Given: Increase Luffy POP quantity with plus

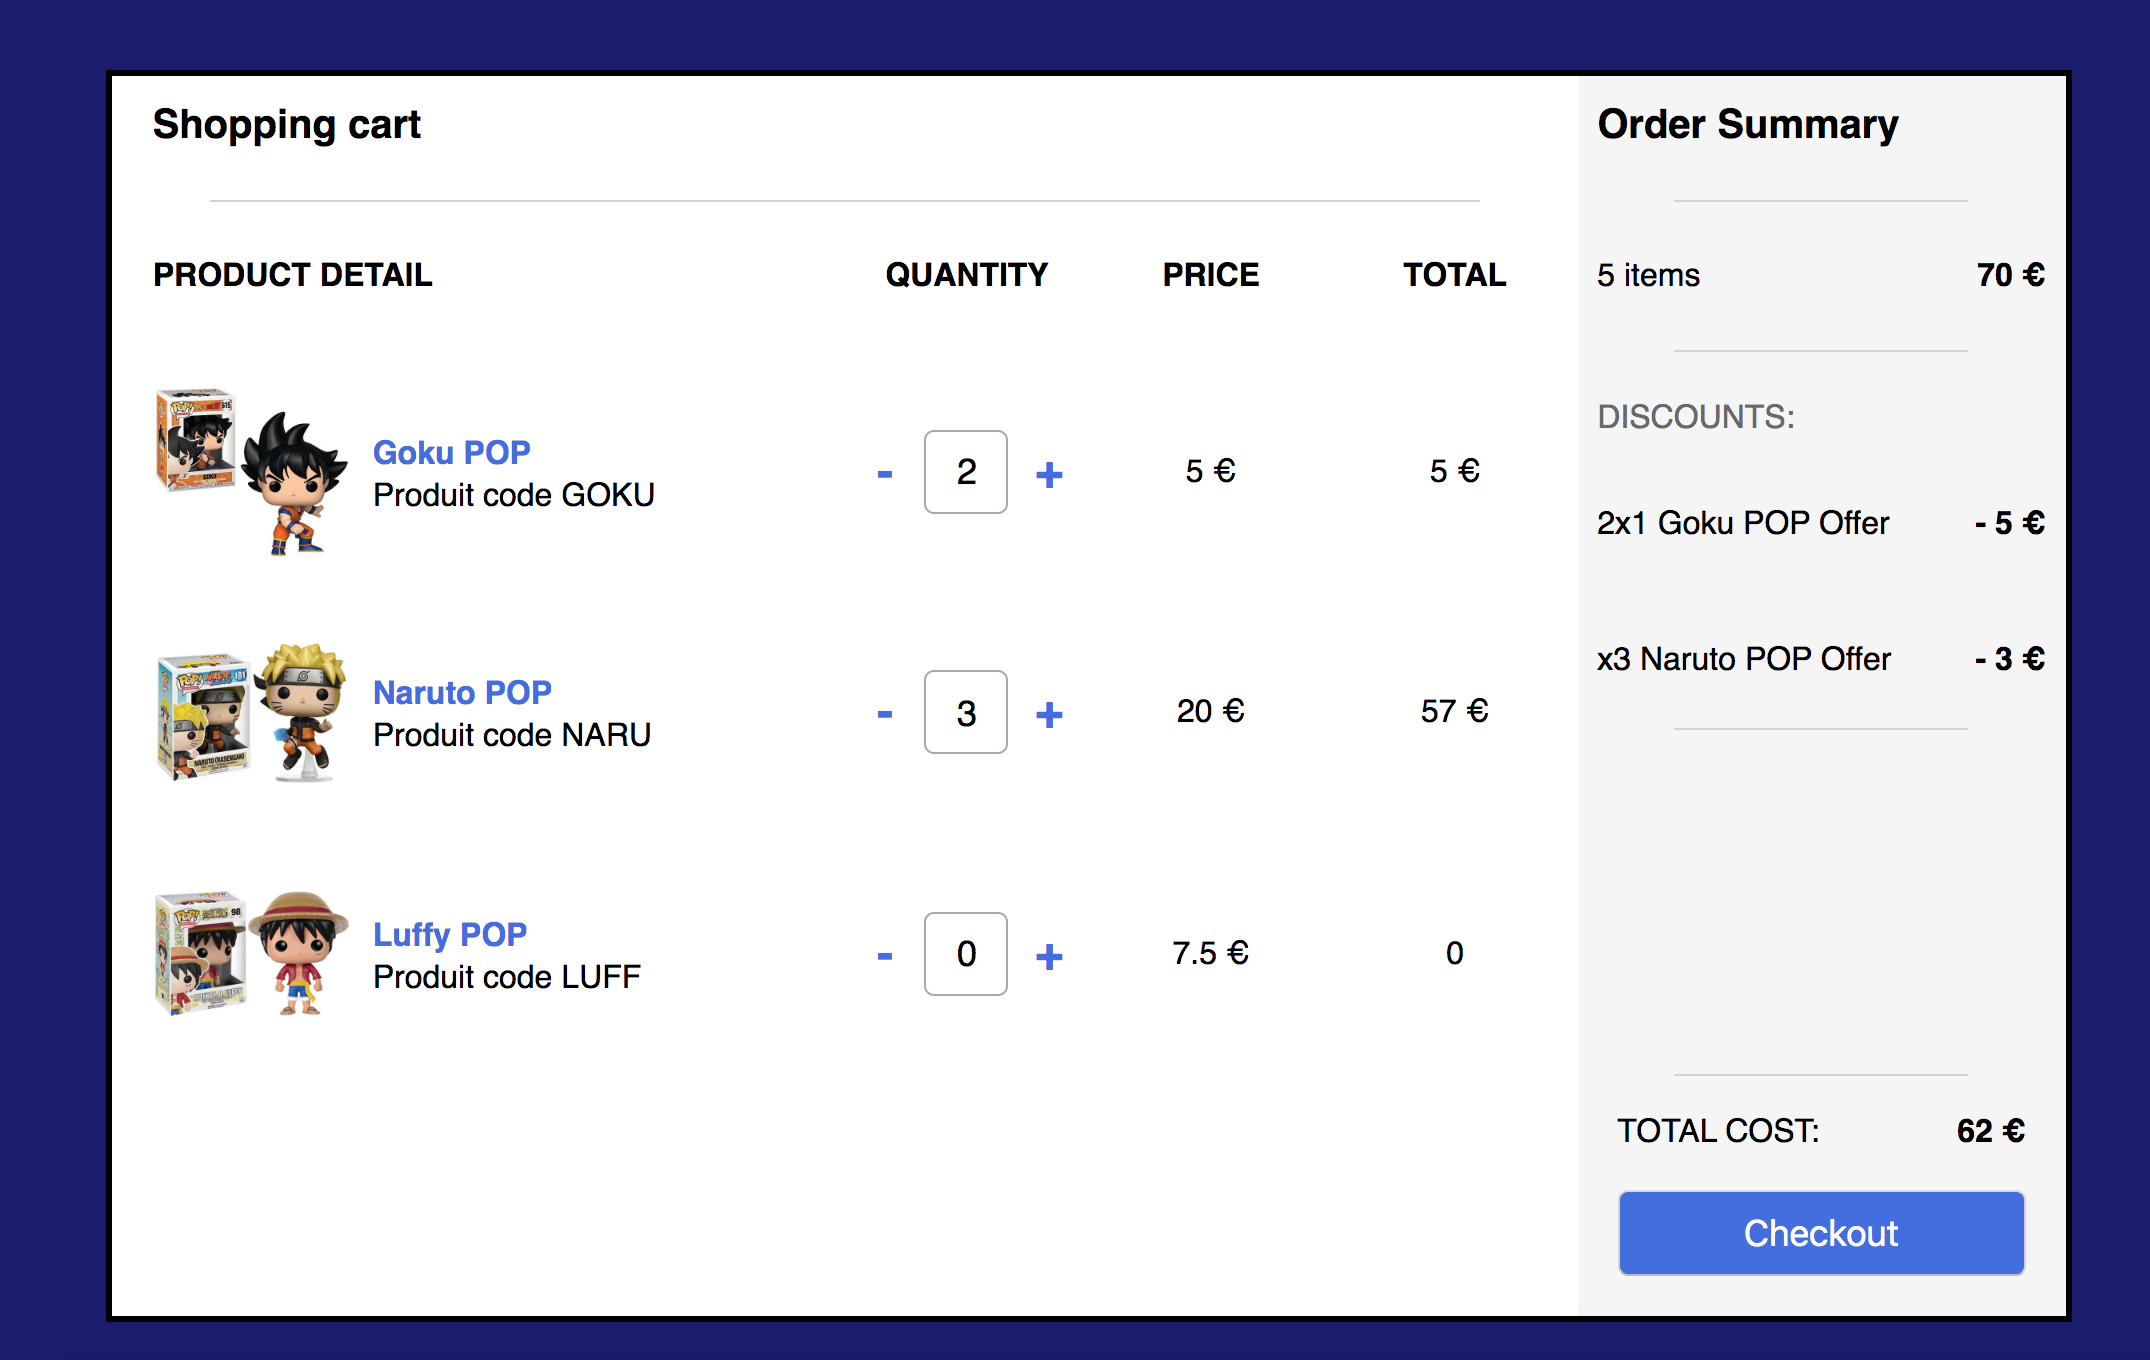Looking at the screenshot, I should (x=1049, y=956).
